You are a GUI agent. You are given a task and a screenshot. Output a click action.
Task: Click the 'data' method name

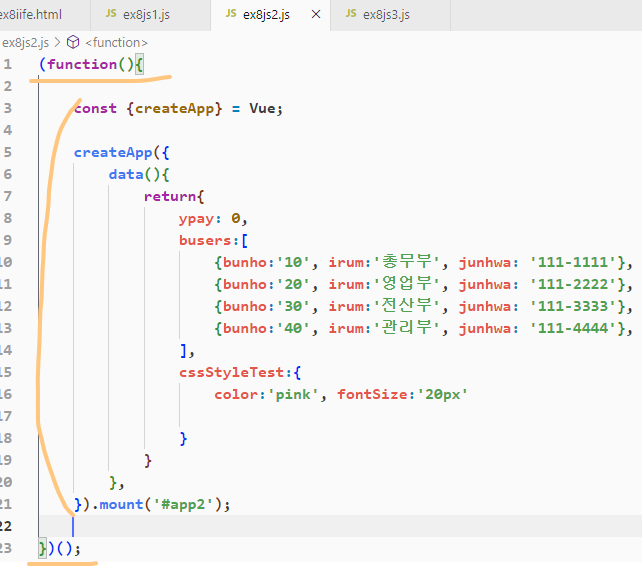coord(126,175)
